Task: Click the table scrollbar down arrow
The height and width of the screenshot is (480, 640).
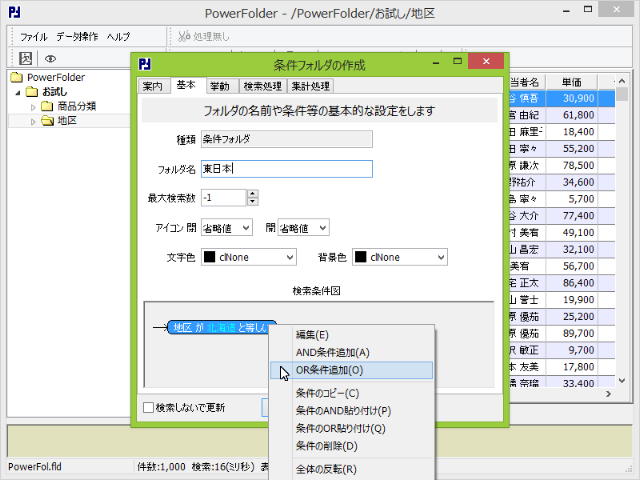Action: click(622, 380)
